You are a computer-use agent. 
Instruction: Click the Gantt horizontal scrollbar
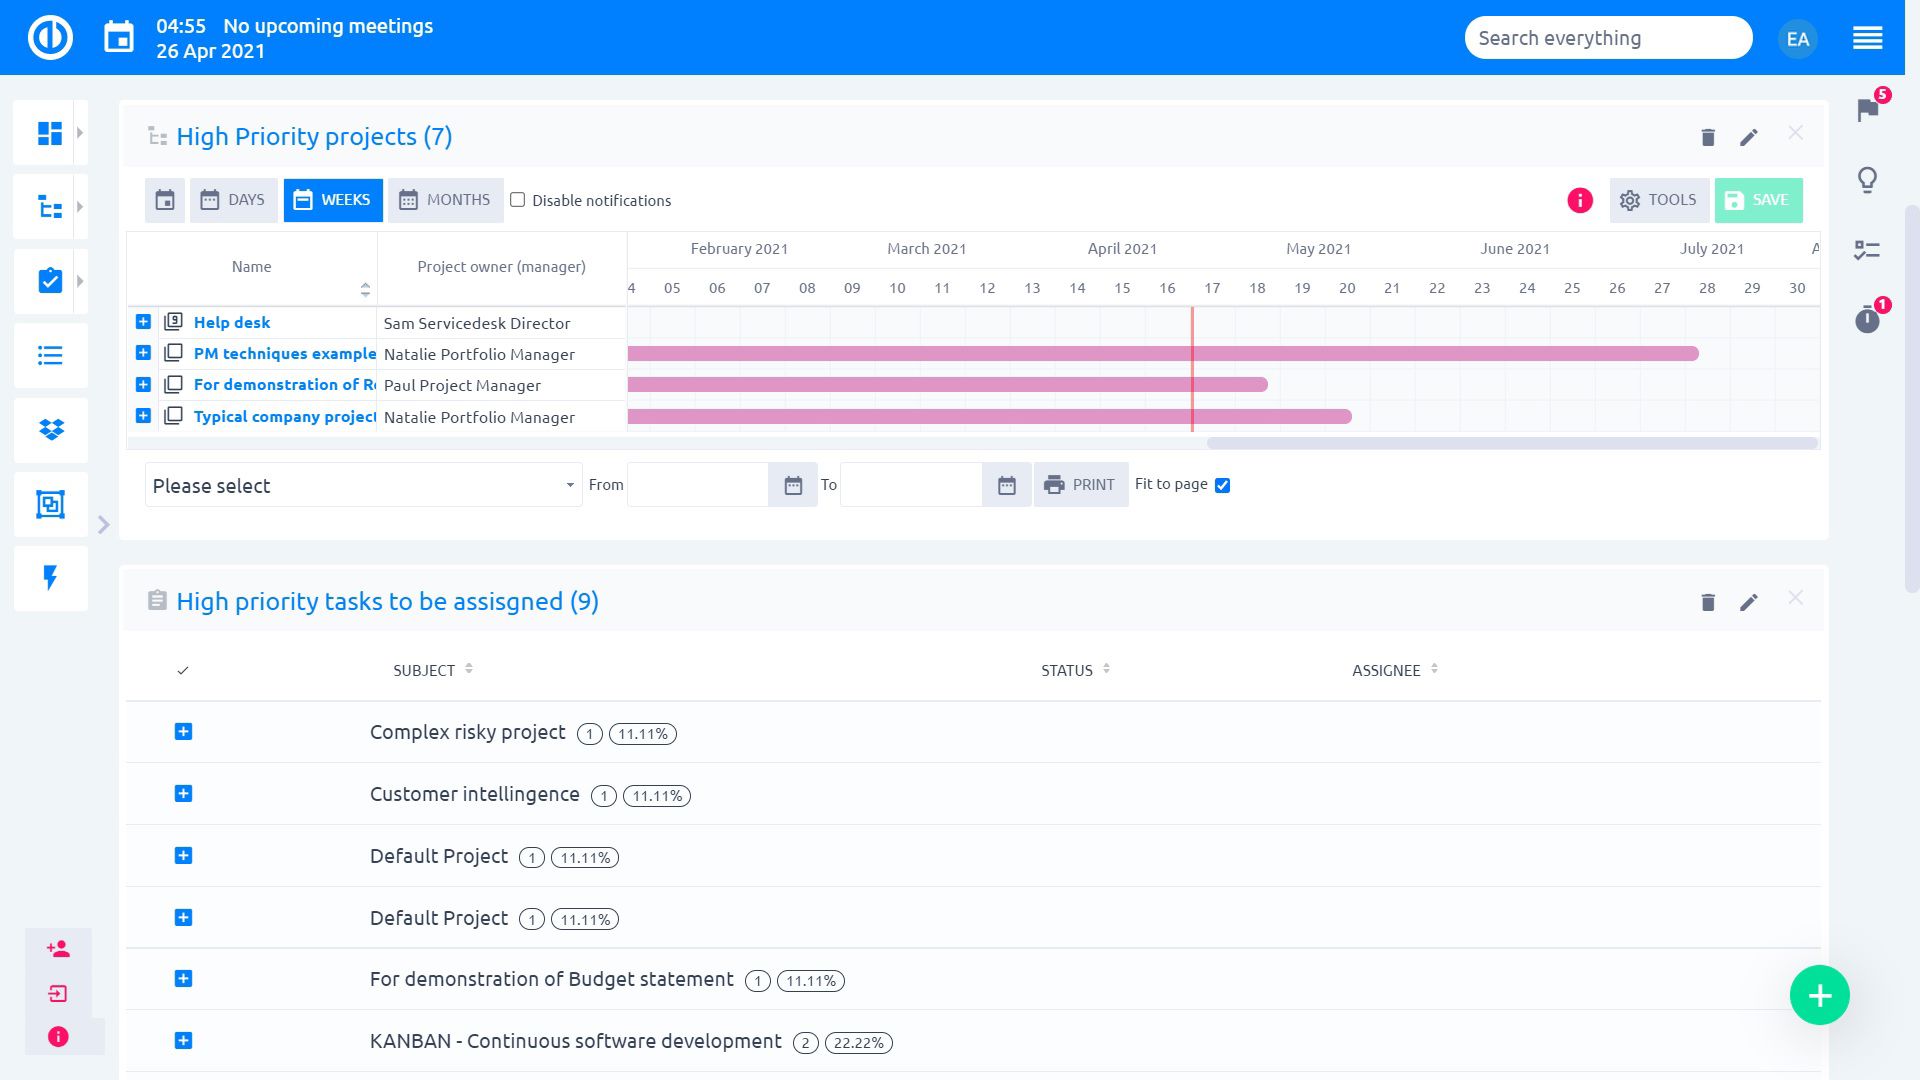1511,443
